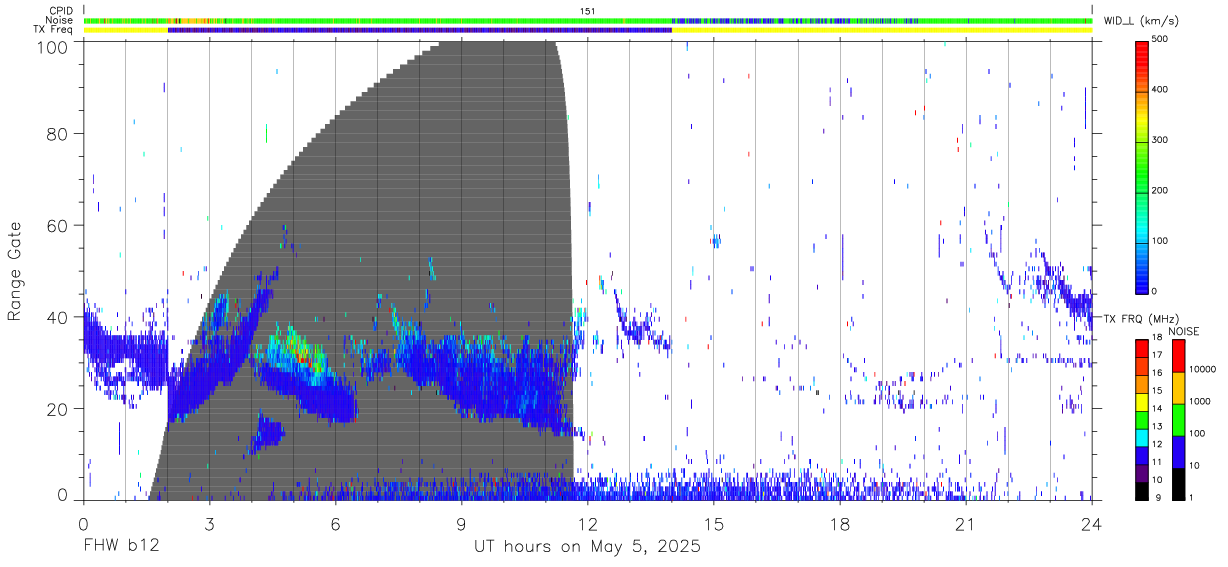Click the '15' MHz tick on TX FRQ legend
The height and width of the screenshot is (567, 1228).
(1159, 391)
